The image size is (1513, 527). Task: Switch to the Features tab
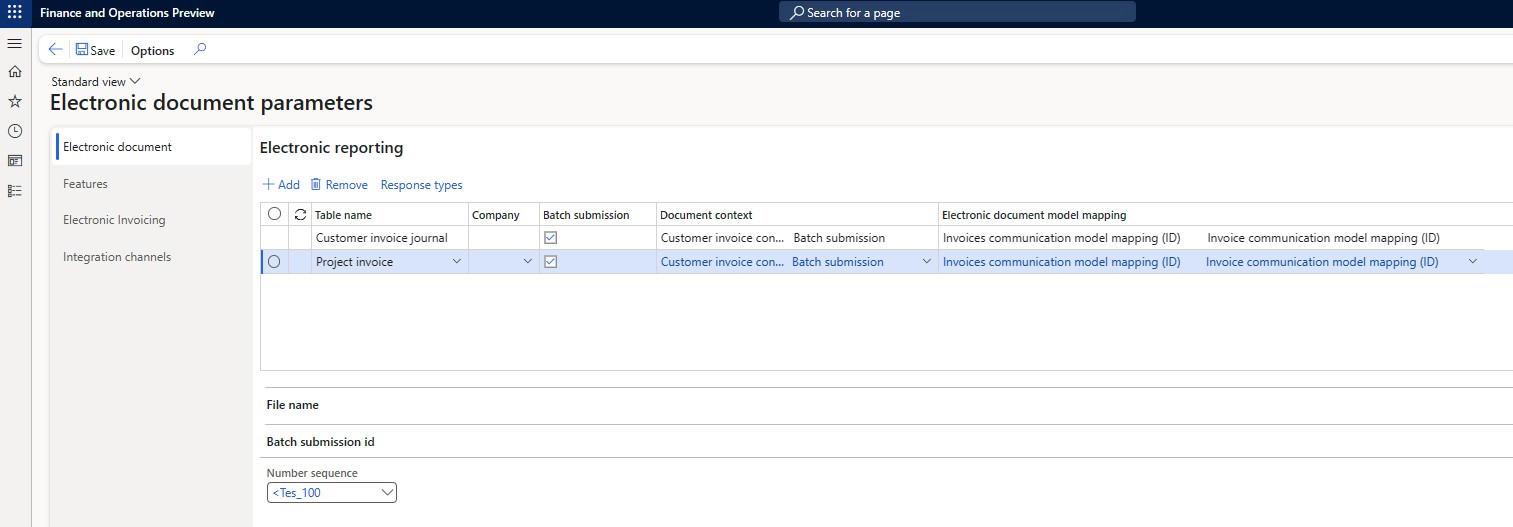coord(153,184)
